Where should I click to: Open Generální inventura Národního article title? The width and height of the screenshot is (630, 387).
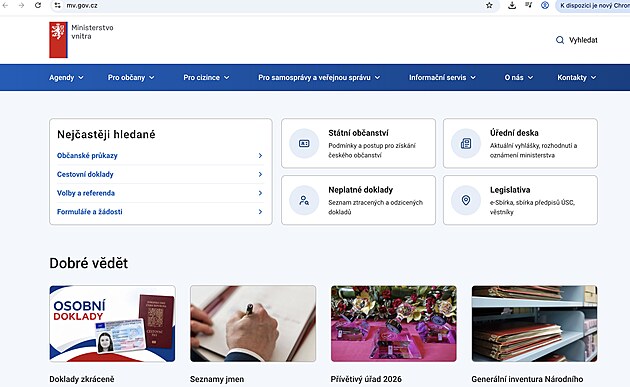pos(527,379)
